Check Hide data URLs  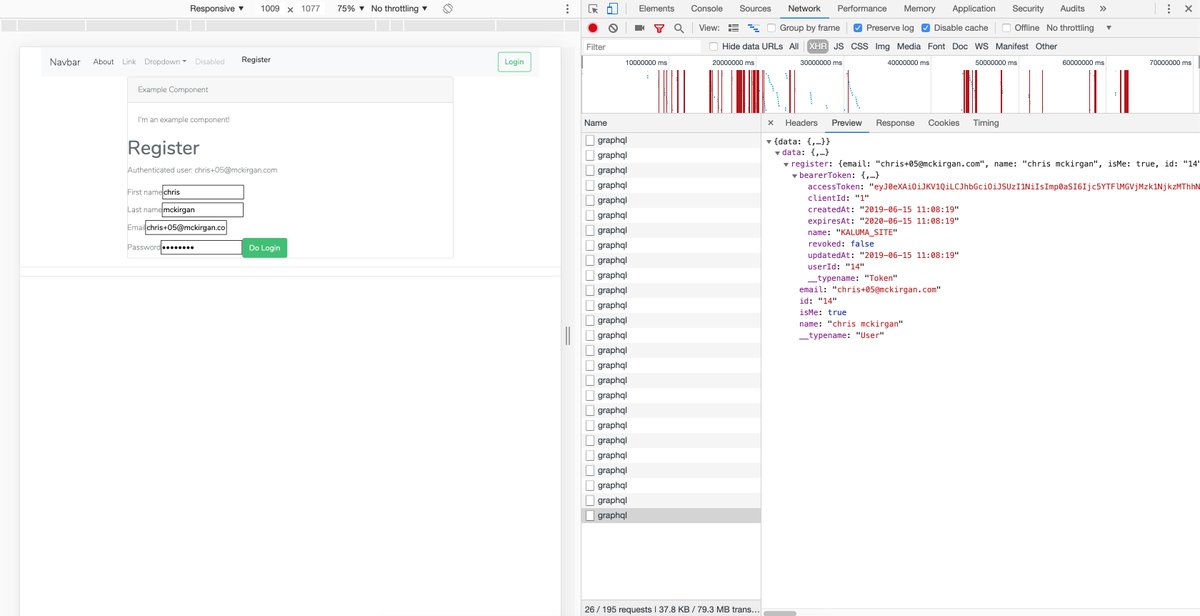[714, 46]
